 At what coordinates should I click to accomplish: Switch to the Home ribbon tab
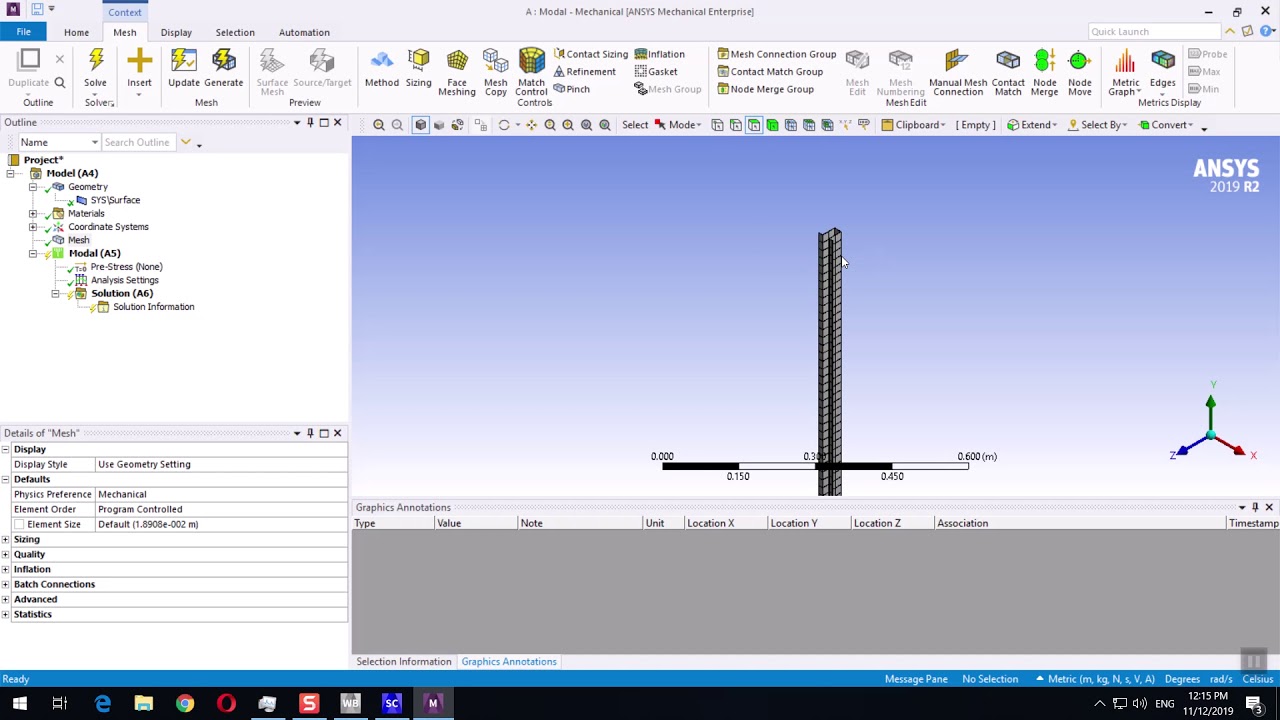pyautogui.click(x=76, y=32)
